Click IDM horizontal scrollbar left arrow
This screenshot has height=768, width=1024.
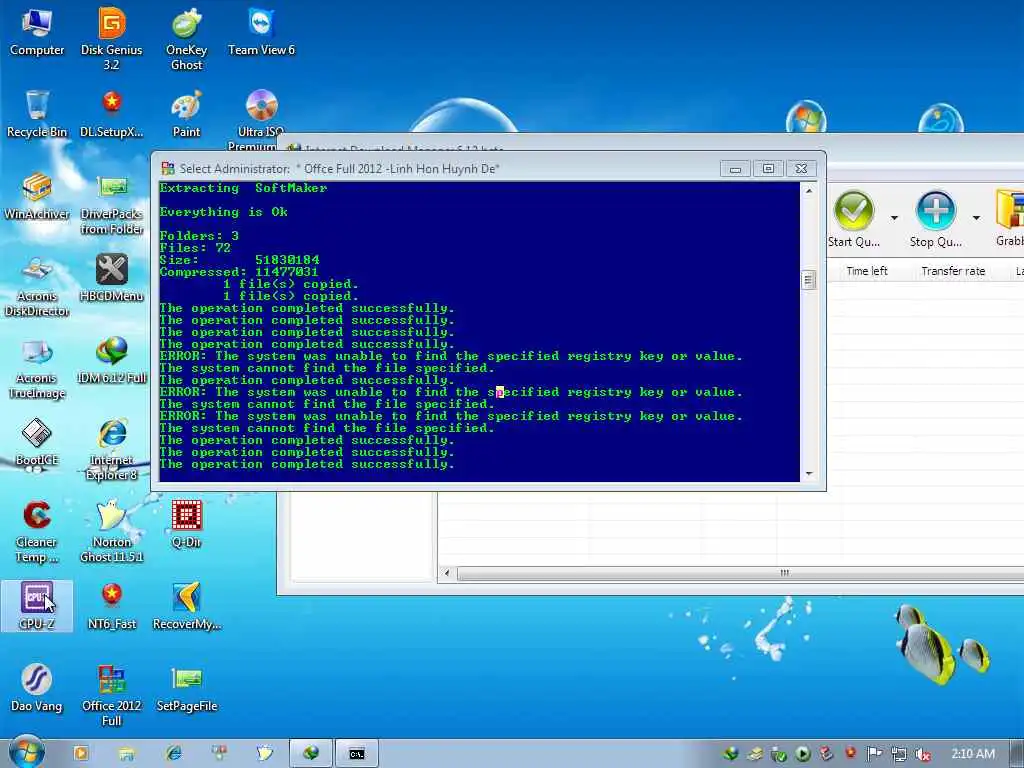click(447, 573)
